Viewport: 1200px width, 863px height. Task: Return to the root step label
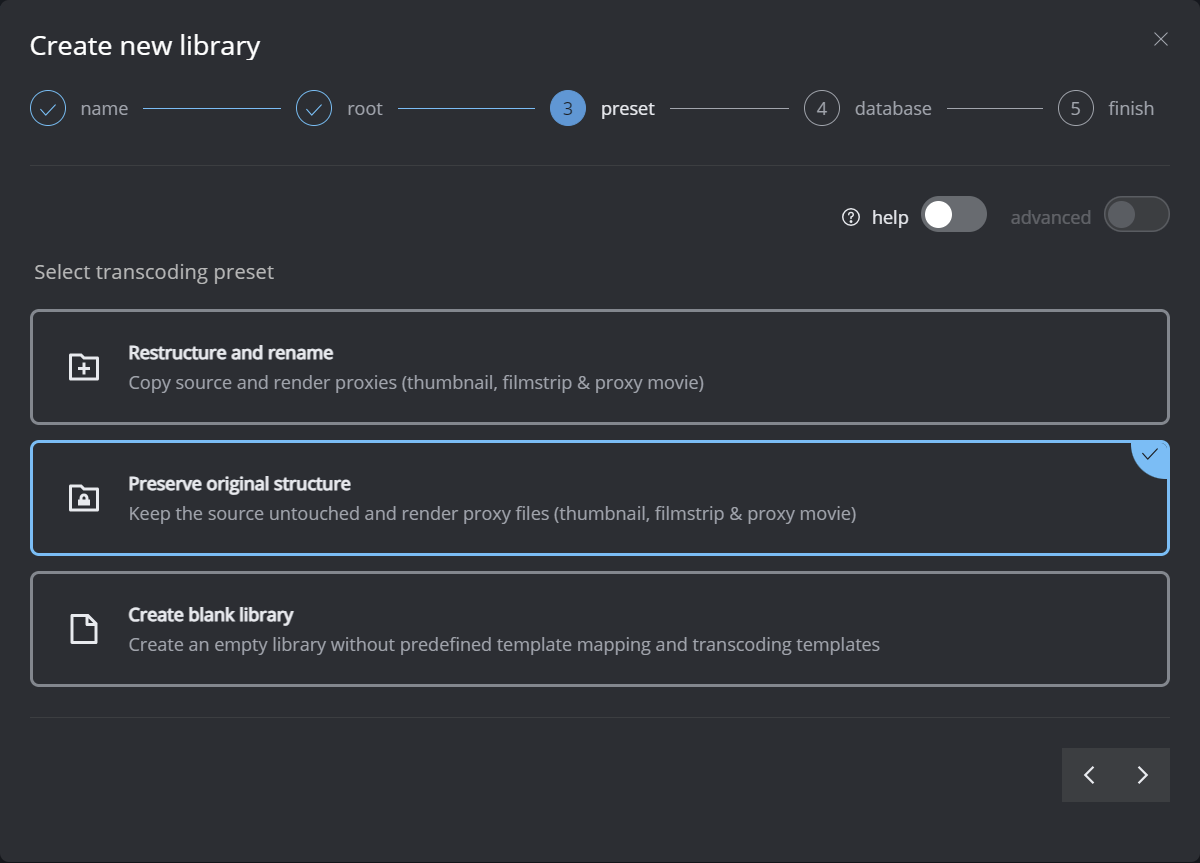point(364,109)
